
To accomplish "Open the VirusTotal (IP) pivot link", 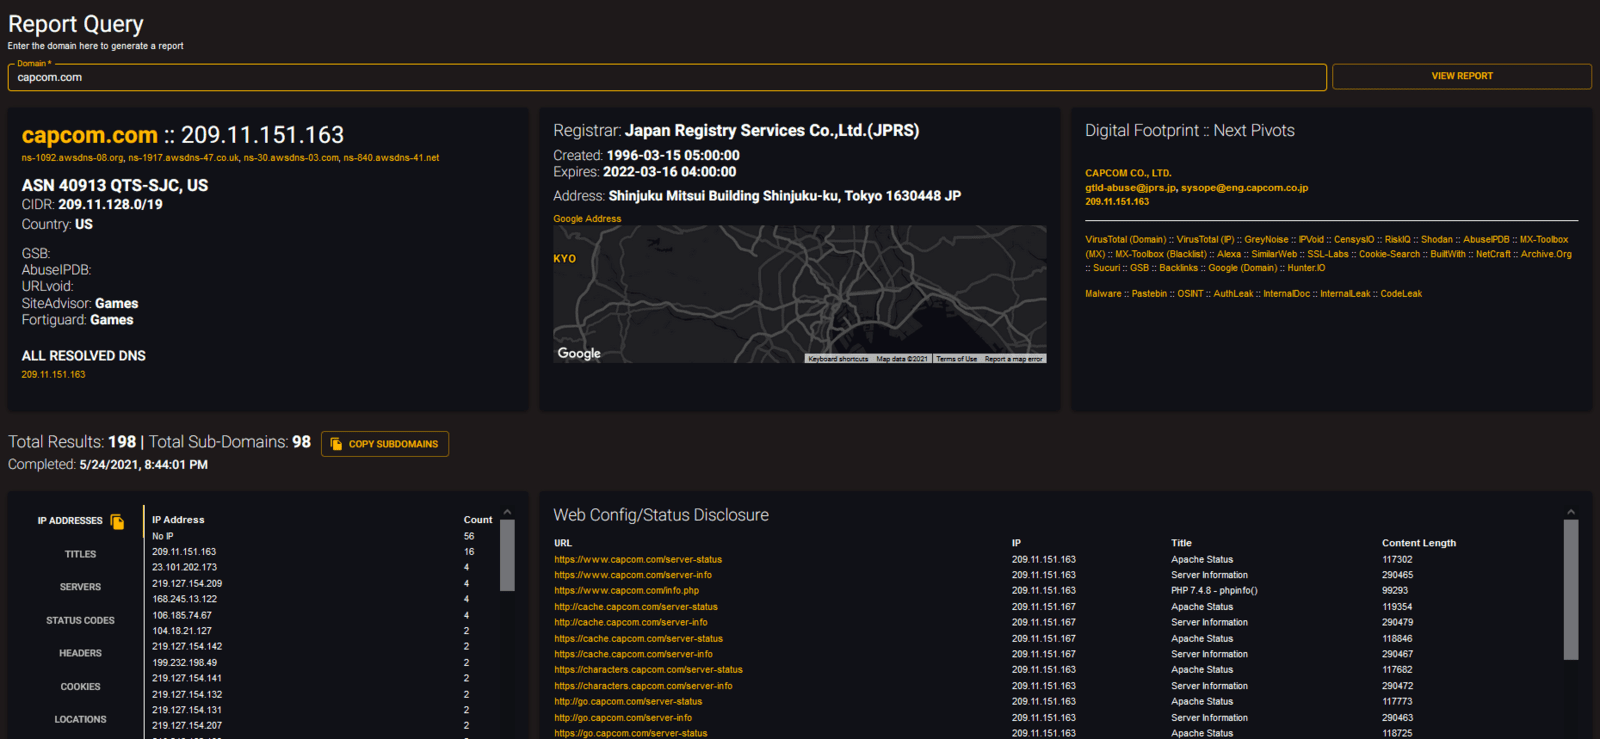I will (x=1205, y=239).
